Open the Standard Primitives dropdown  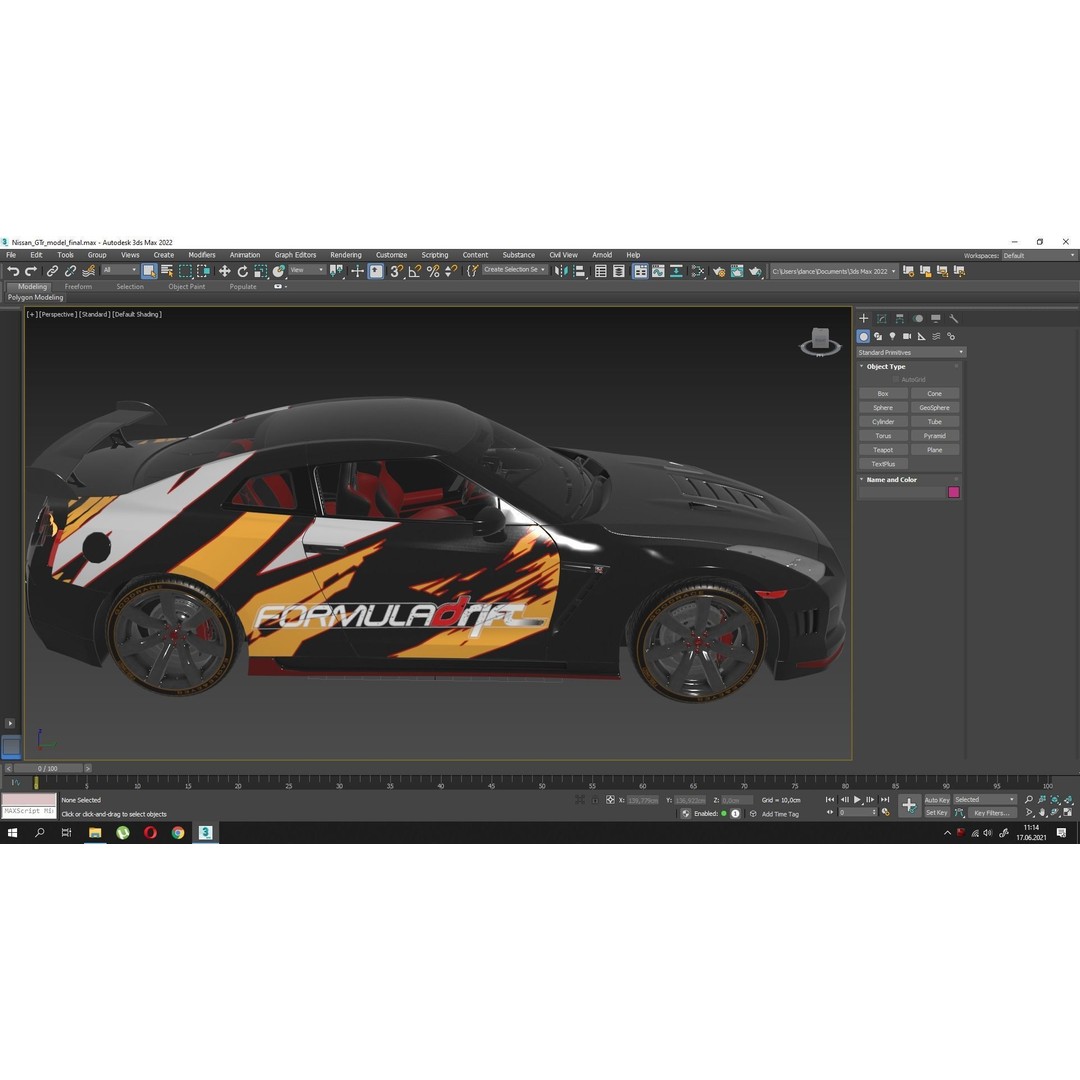pyautogui.click(x=911, y=353)
